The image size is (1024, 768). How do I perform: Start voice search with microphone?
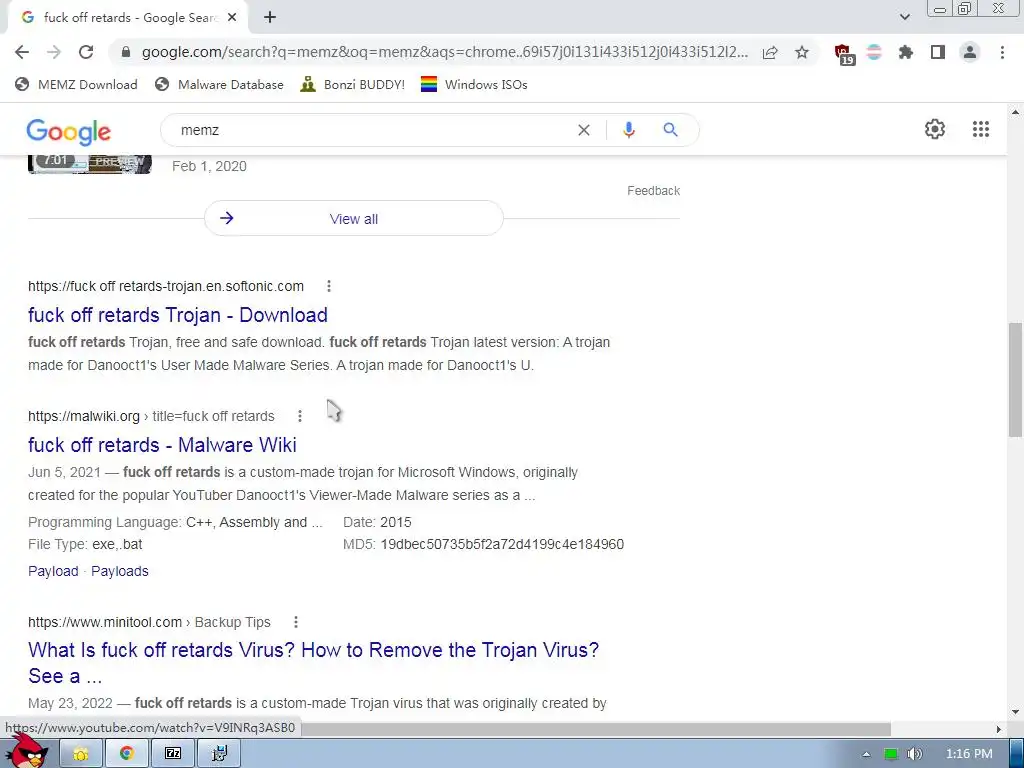(629, 130)
